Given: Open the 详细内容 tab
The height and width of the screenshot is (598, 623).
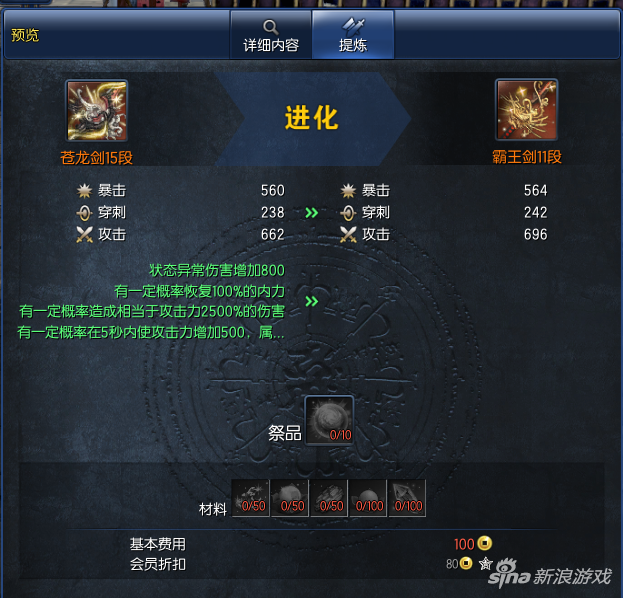Looking at the screenshot, I should click(271, 35).
